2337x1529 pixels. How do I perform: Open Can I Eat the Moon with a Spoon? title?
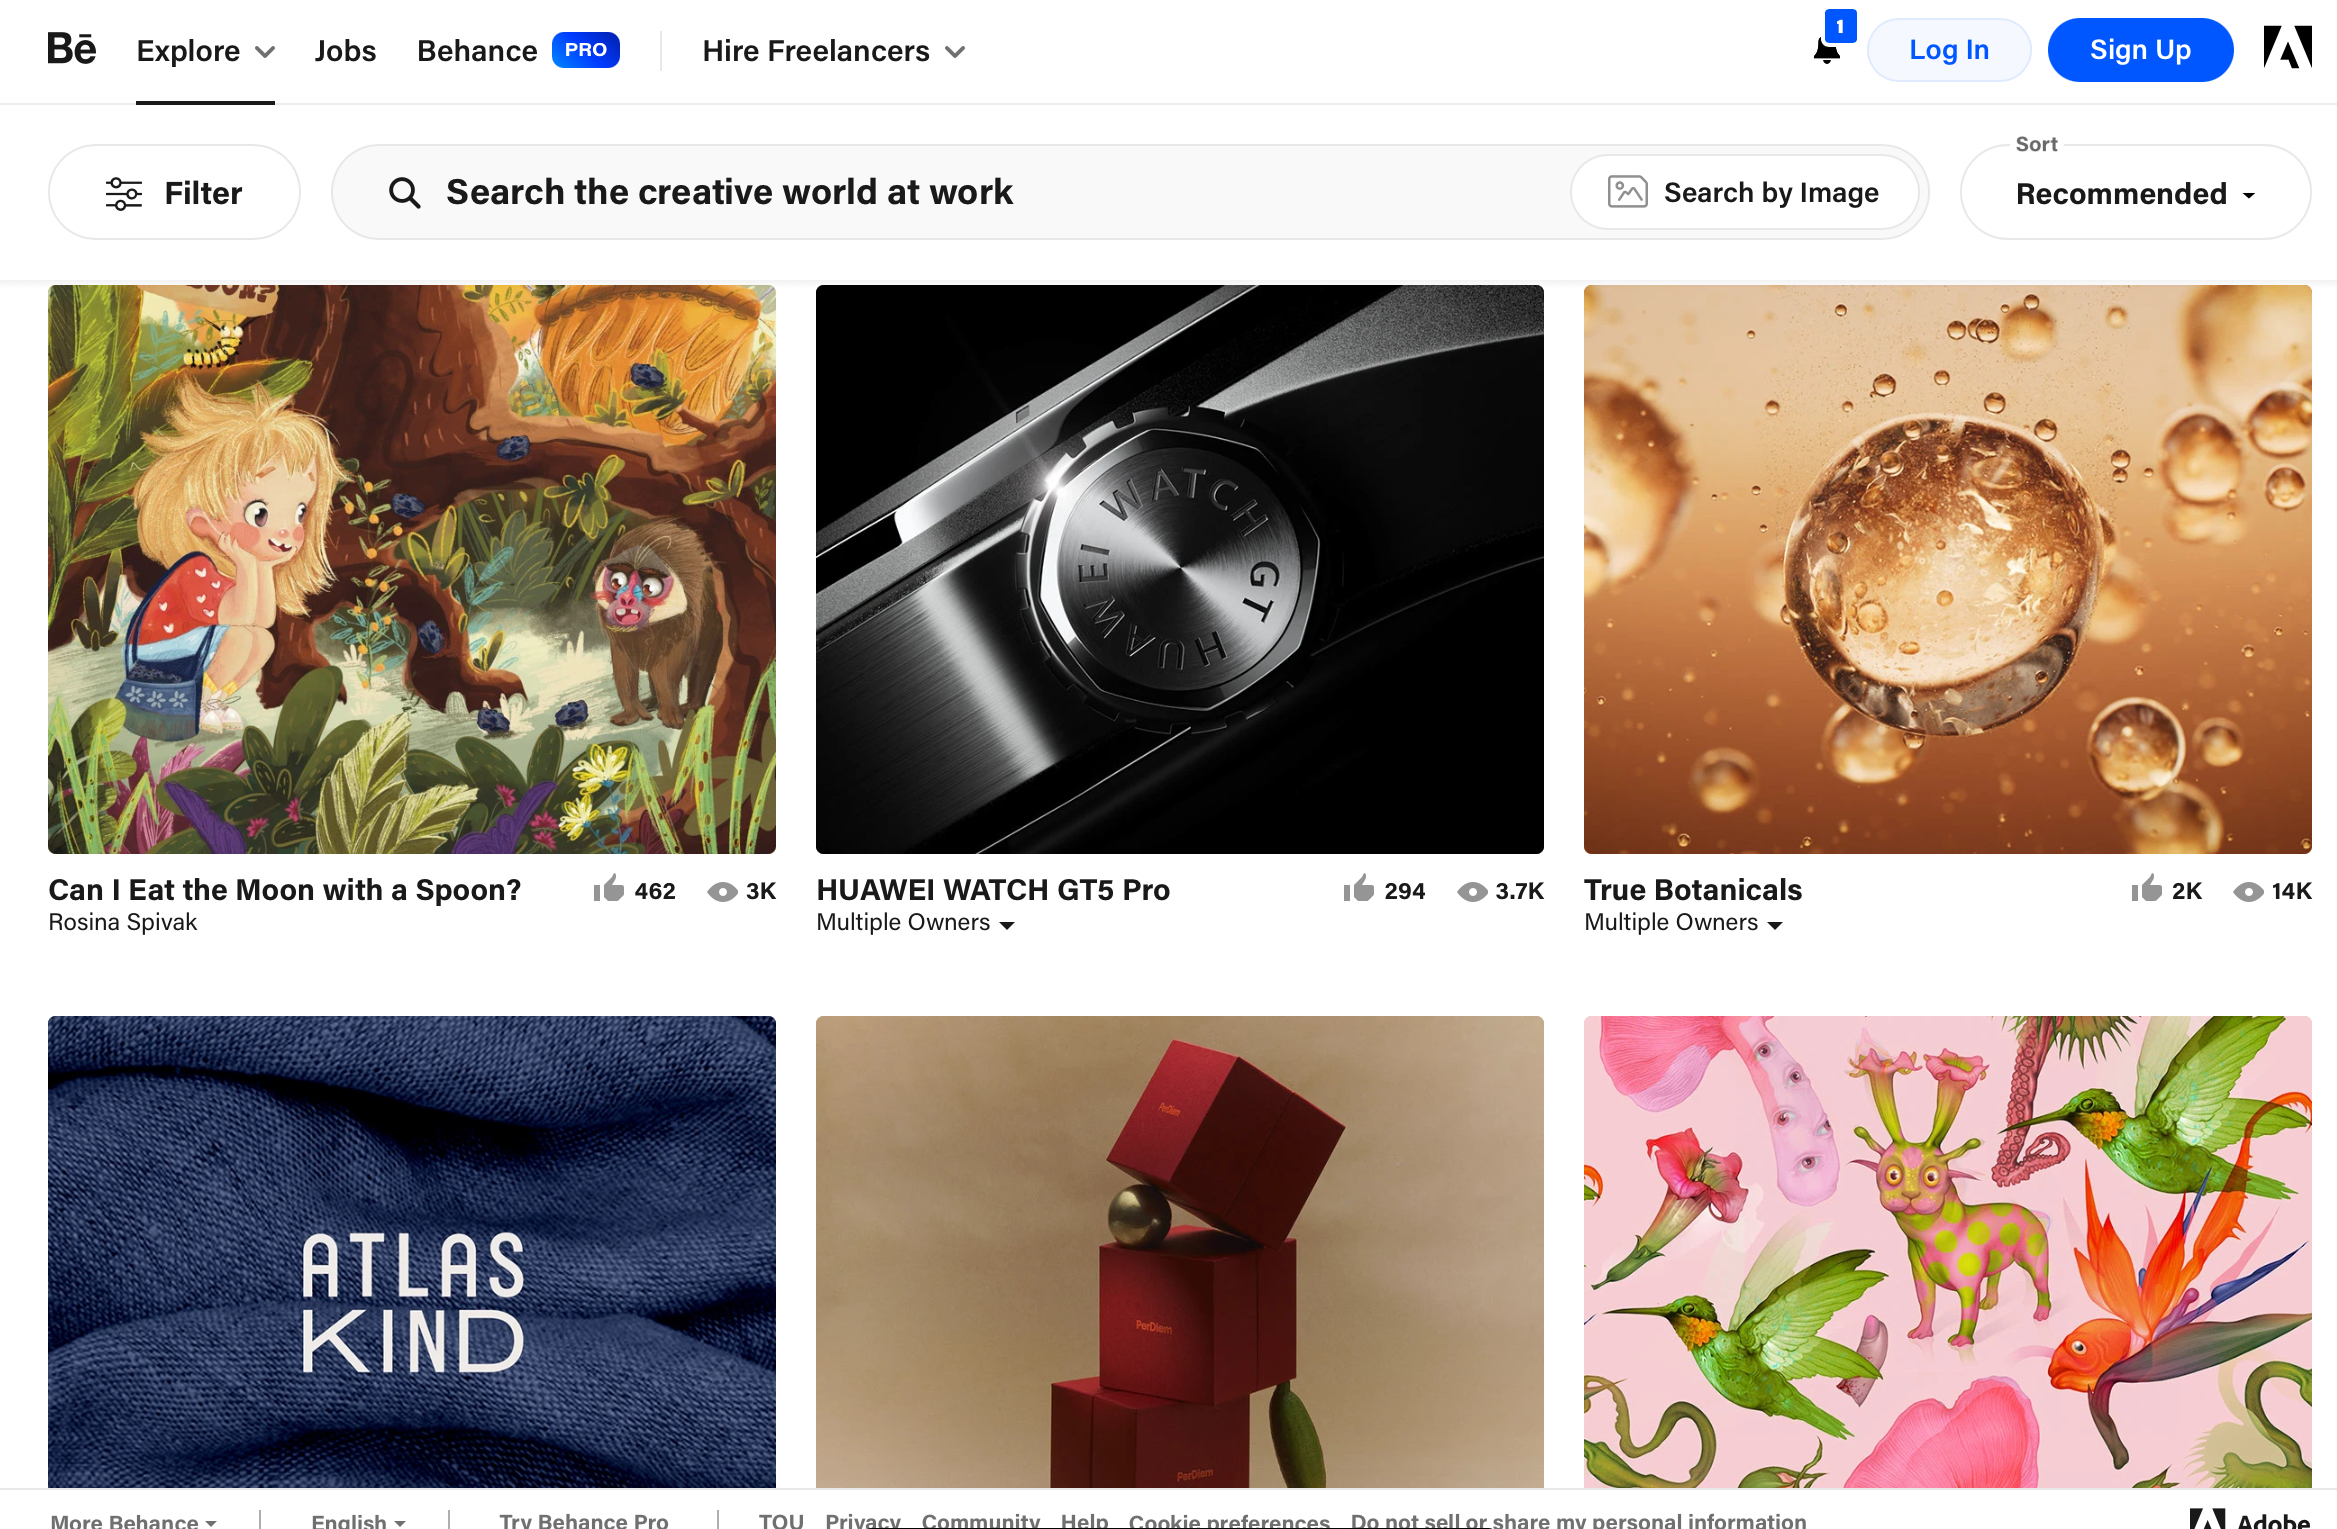pyautogui.click(x=284, y=889)
